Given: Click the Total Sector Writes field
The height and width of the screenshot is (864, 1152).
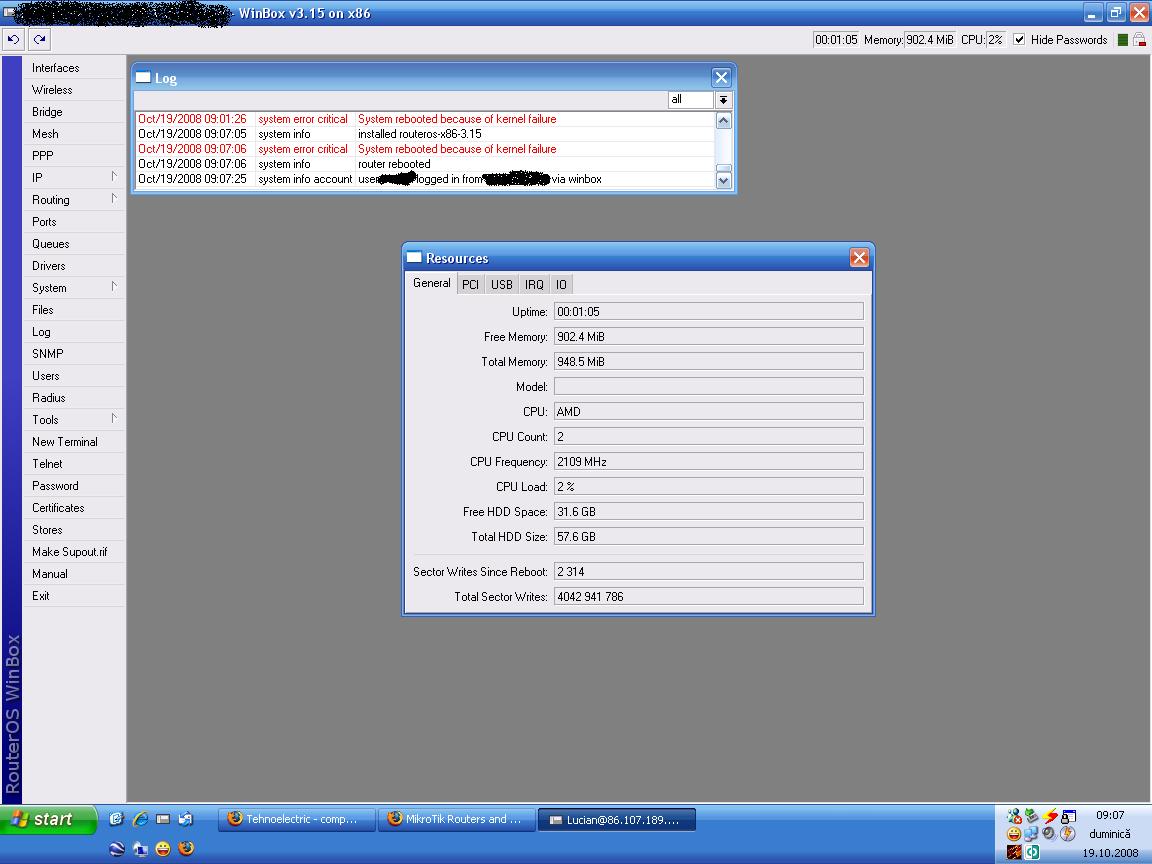Looking at the screenshot, I should point(708,597).
